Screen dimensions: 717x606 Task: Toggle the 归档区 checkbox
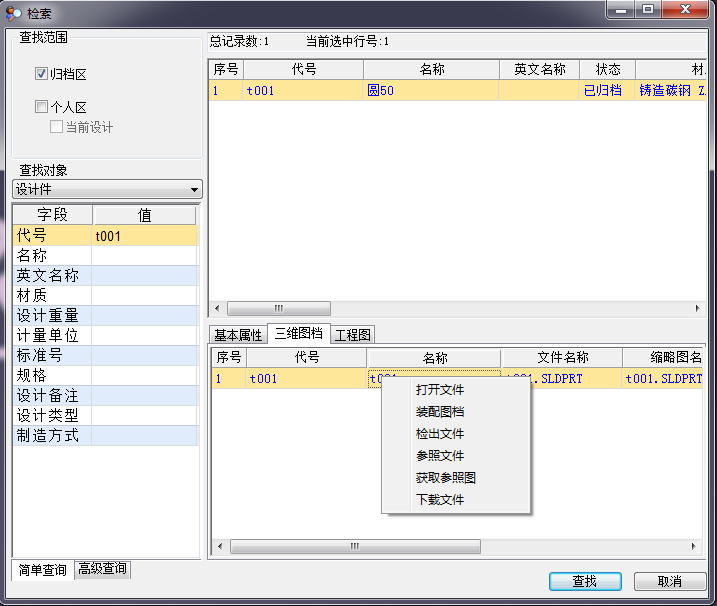coord(41,74)
